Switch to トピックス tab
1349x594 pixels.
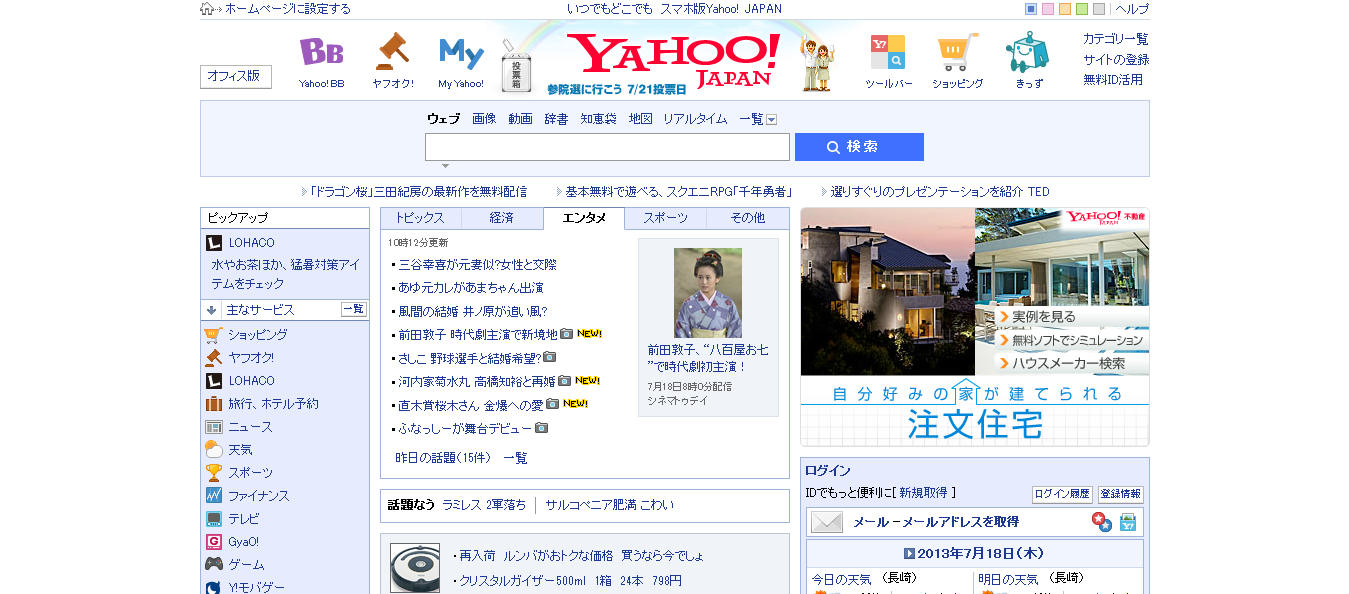pos(421,218)
